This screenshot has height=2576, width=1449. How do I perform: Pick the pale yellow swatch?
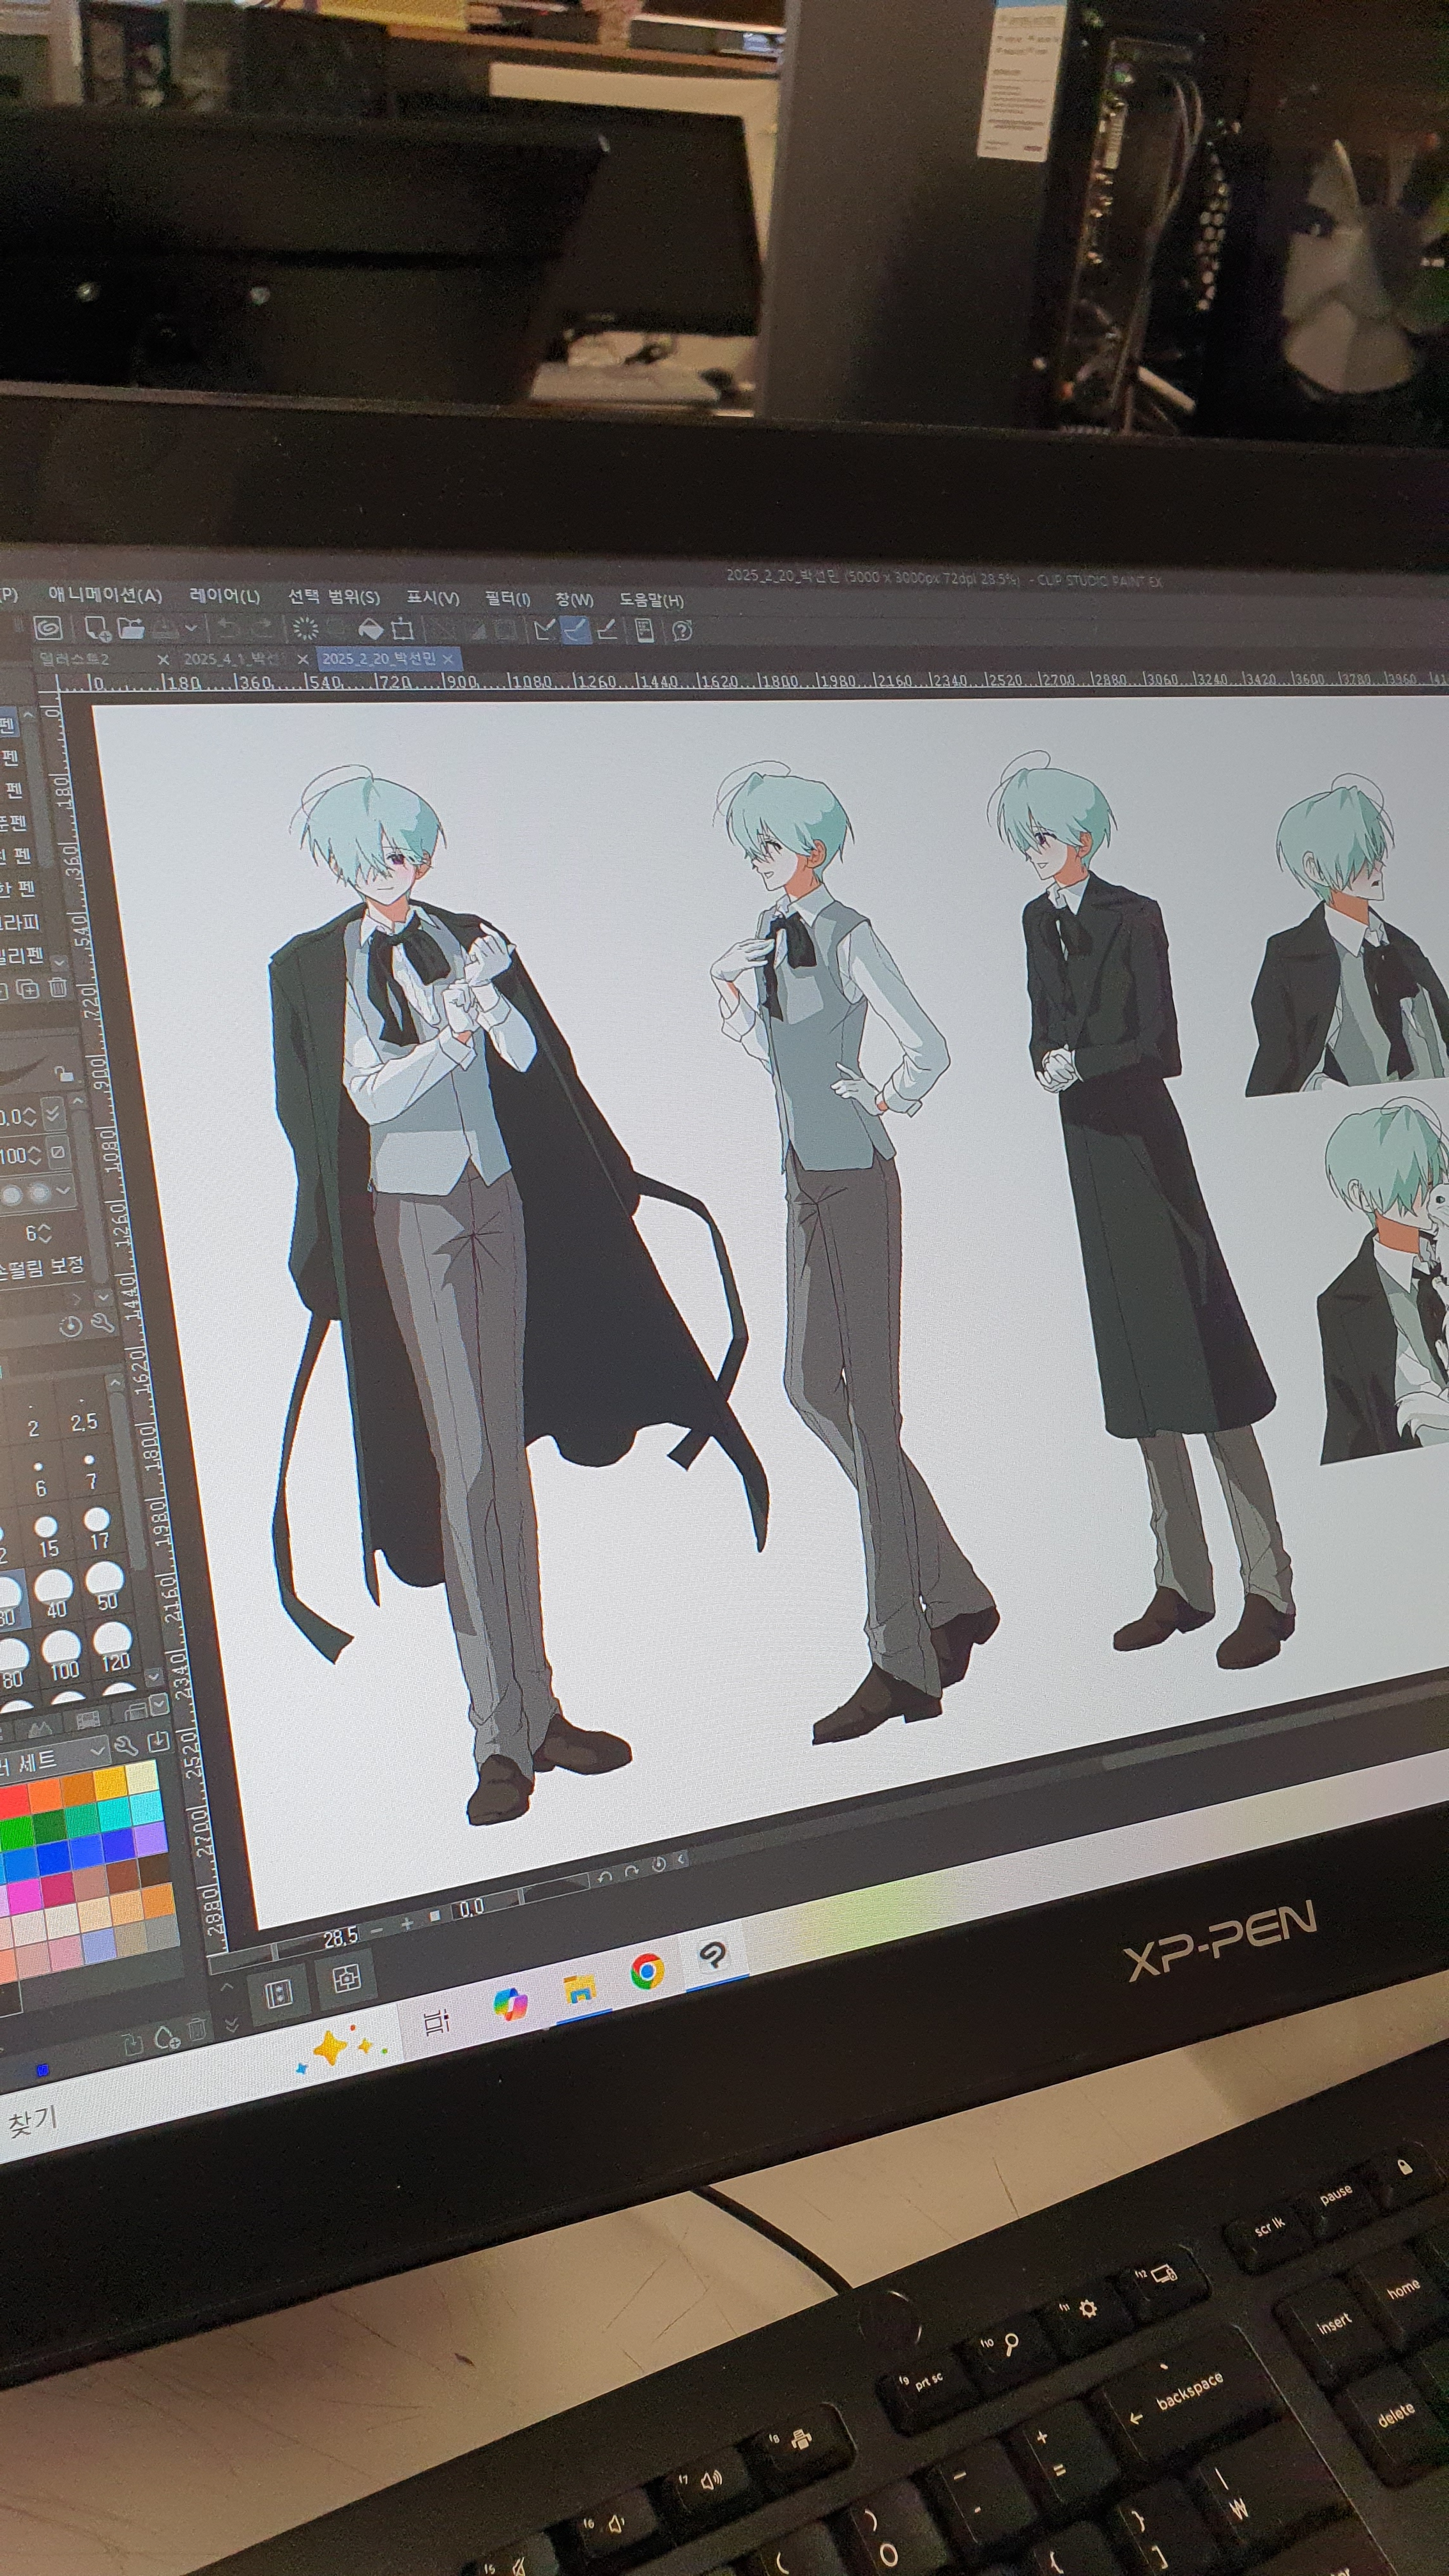[x=142, y=1777]
